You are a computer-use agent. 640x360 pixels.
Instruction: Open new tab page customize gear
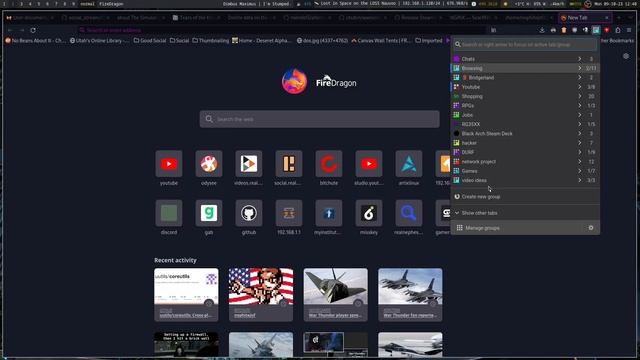click(626, 56)
